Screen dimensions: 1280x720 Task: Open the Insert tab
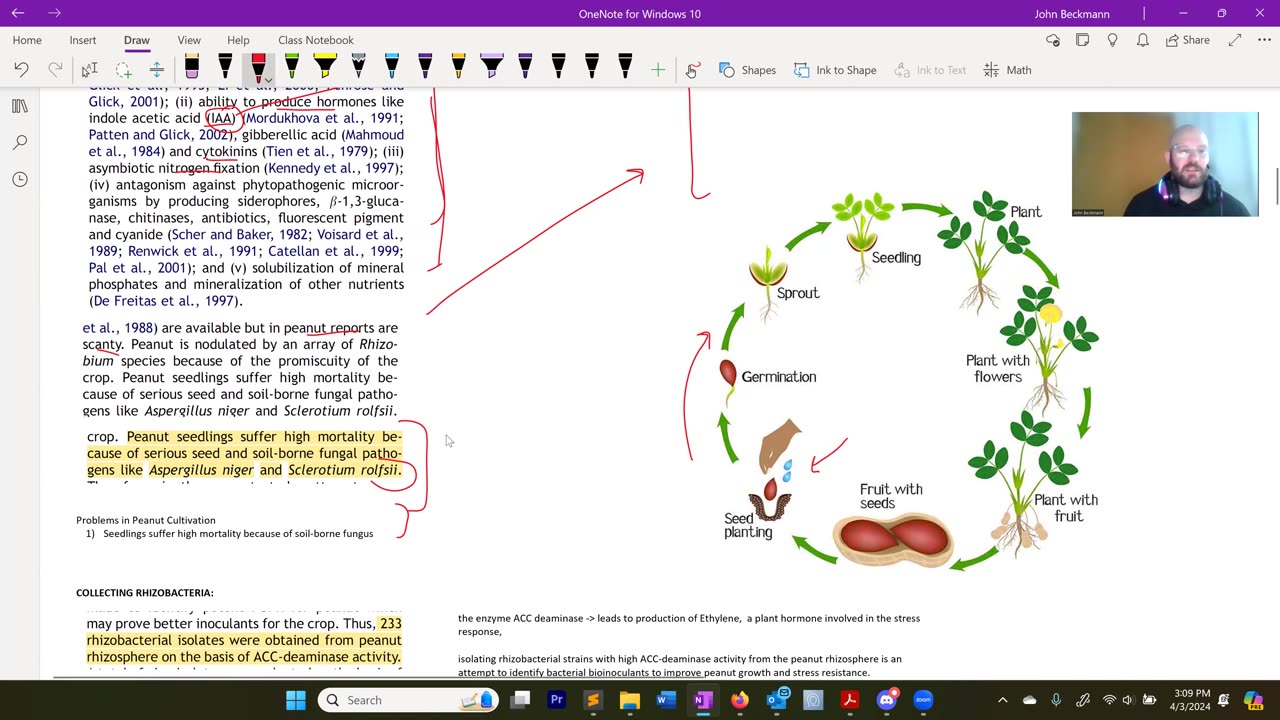pyautogui.click(x=83, y=40)
